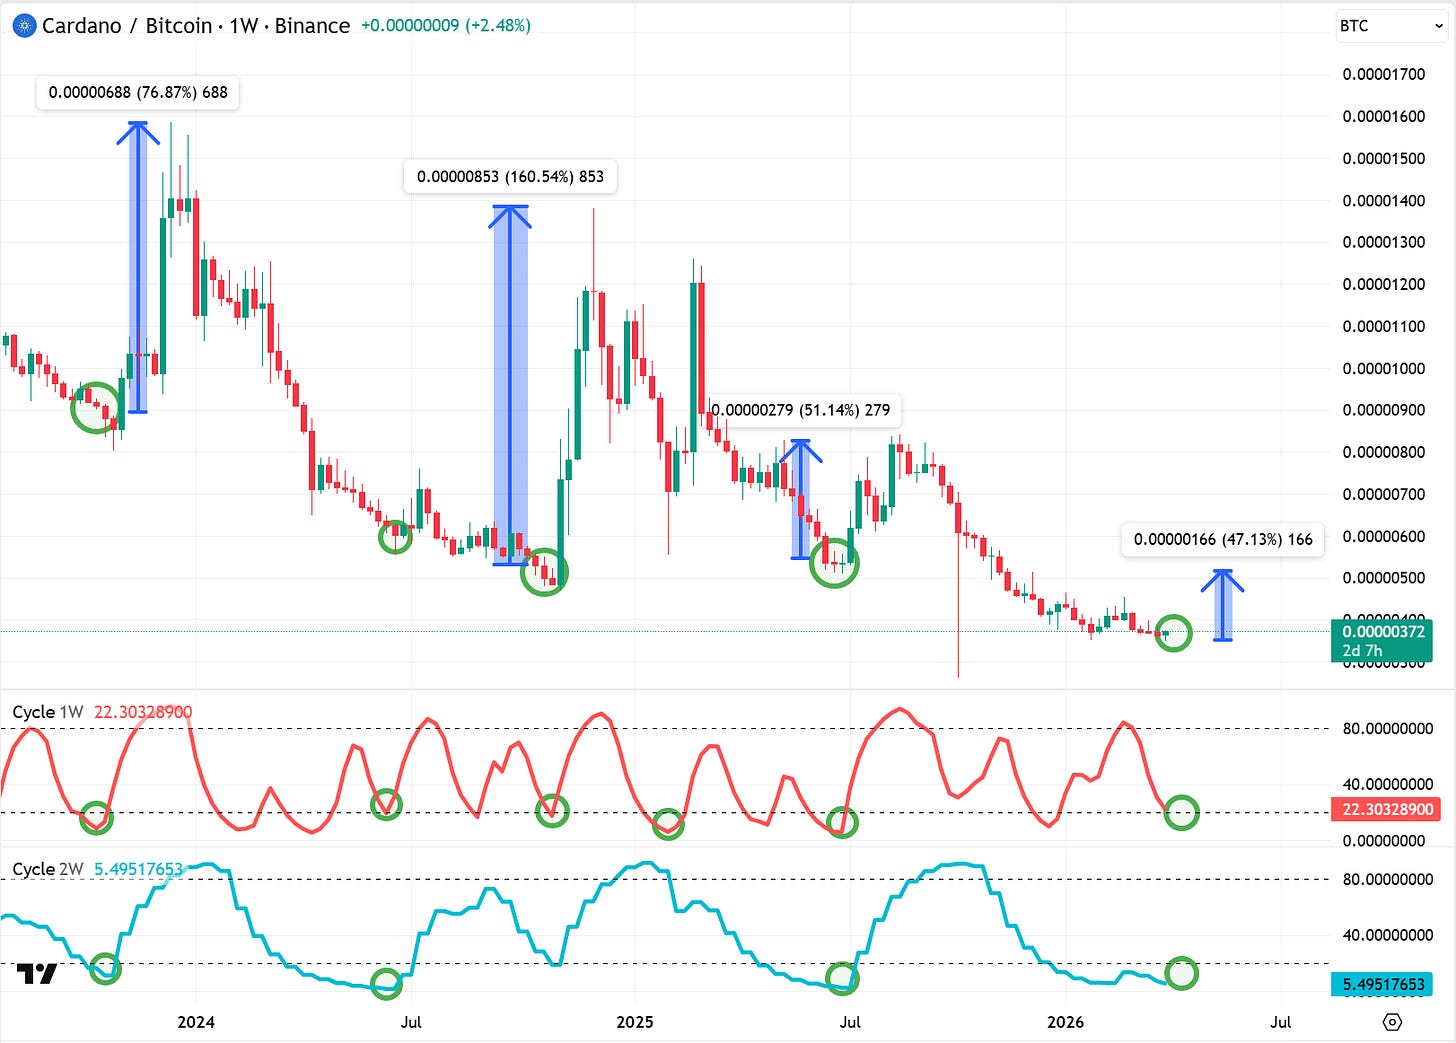1456x1043 pixels.
Task: Click the 0.00000166 (47.13%) measurement label
Action: pos(1223,539)
